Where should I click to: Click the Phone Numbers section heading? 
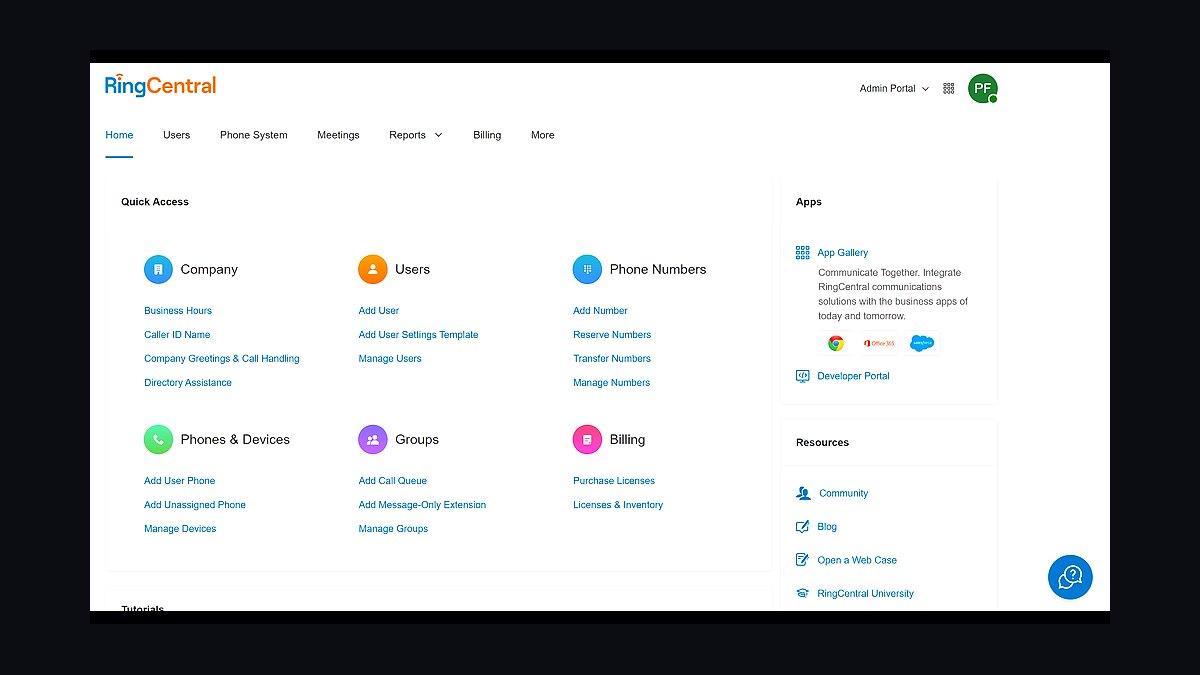click(658, 269)
